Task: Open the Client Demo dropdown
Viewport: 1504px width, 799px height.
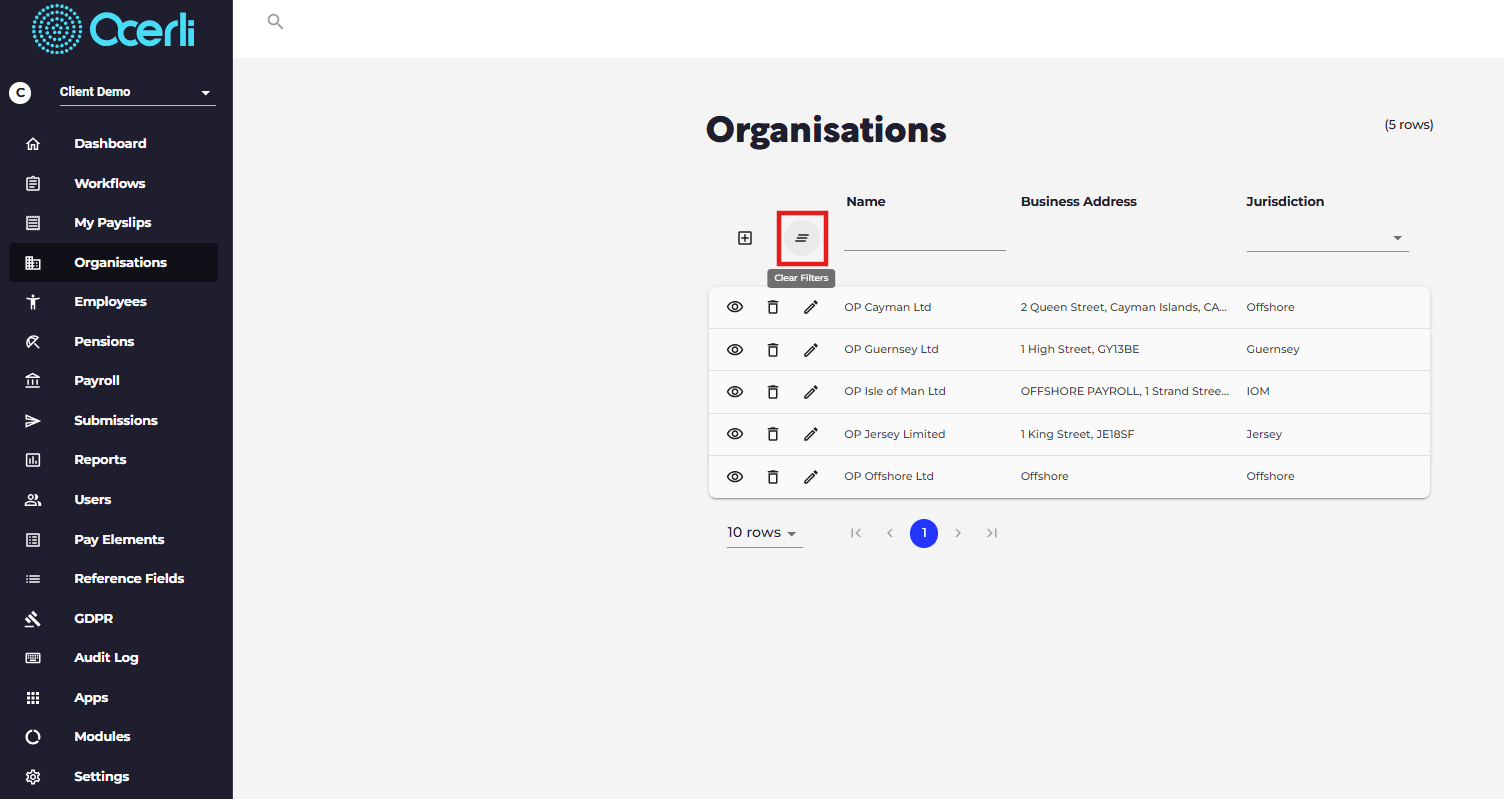Action: 137,92
